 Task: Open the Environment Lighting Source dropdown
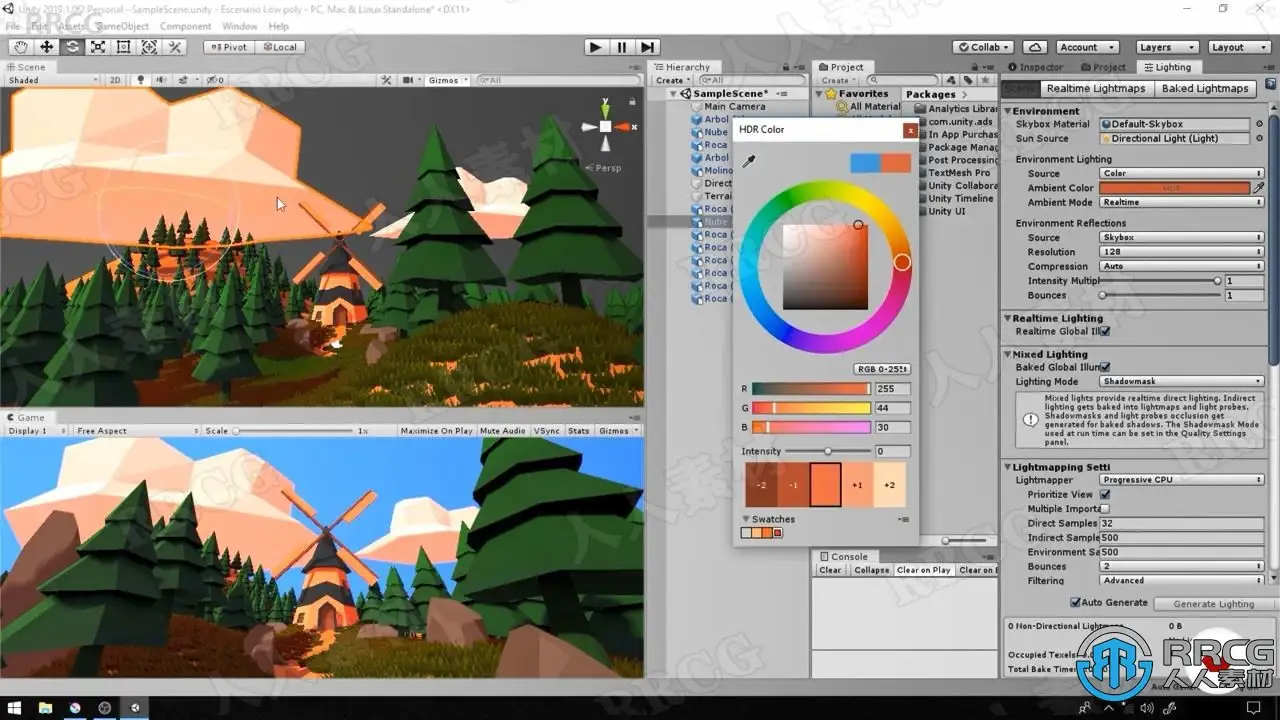tap(1182, 173)
